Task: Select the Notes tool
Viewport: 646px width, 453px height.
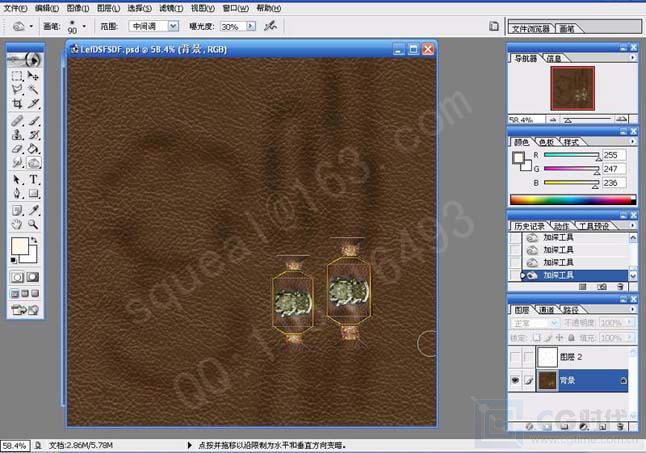Action: click(x=17, y=210)
